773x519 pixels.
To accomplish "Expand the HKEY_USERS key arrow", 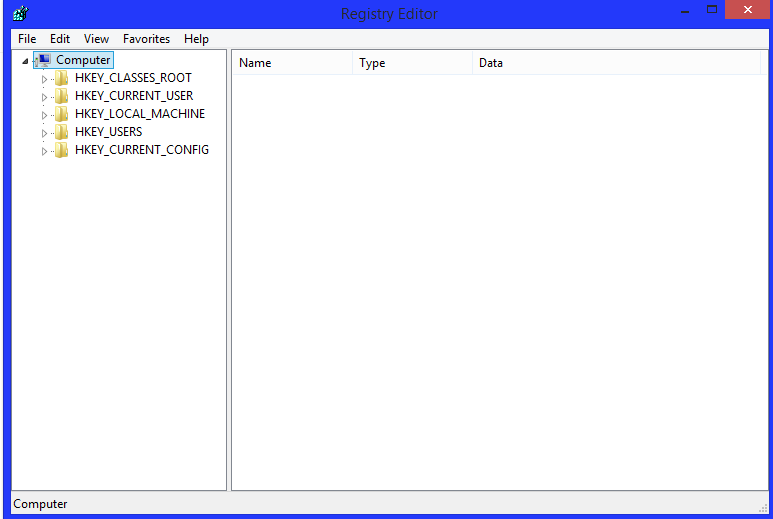I will (x=44, y=133).
